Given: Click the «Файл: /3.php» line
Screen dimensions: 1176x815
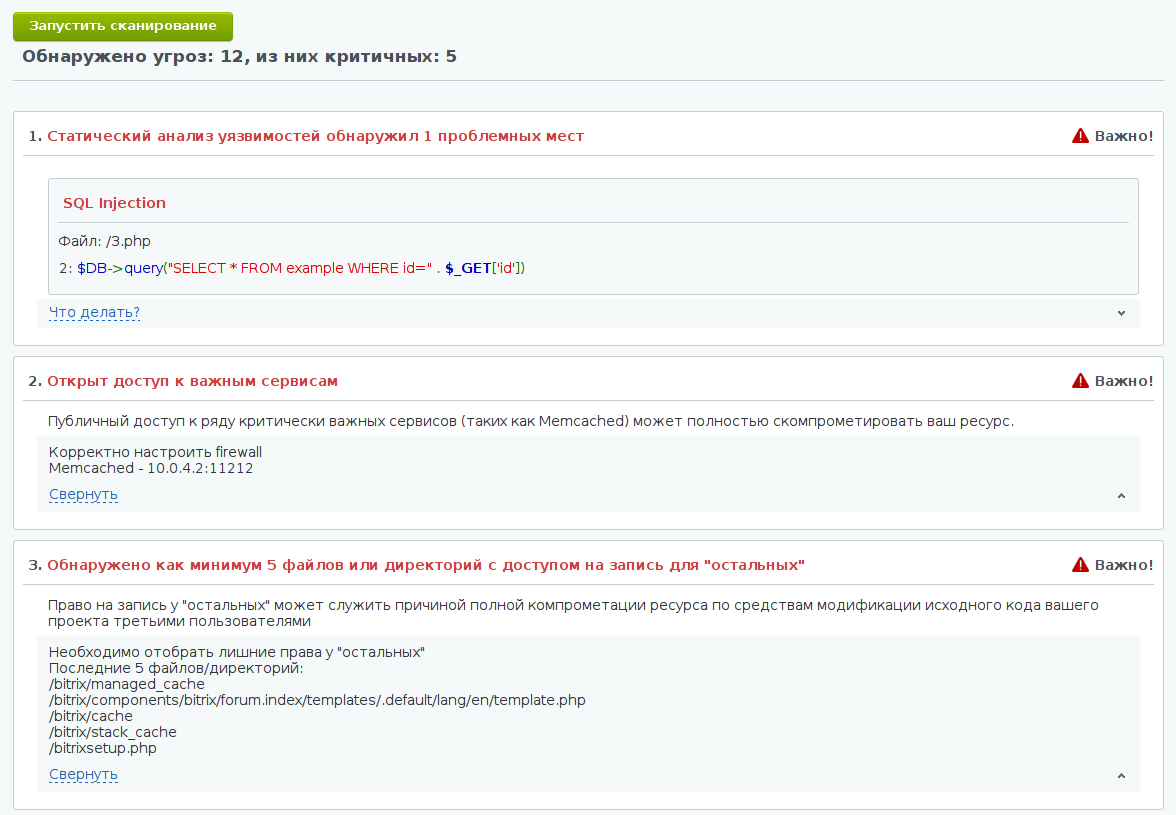Looking at the screenshot, I should pos(104,241).
